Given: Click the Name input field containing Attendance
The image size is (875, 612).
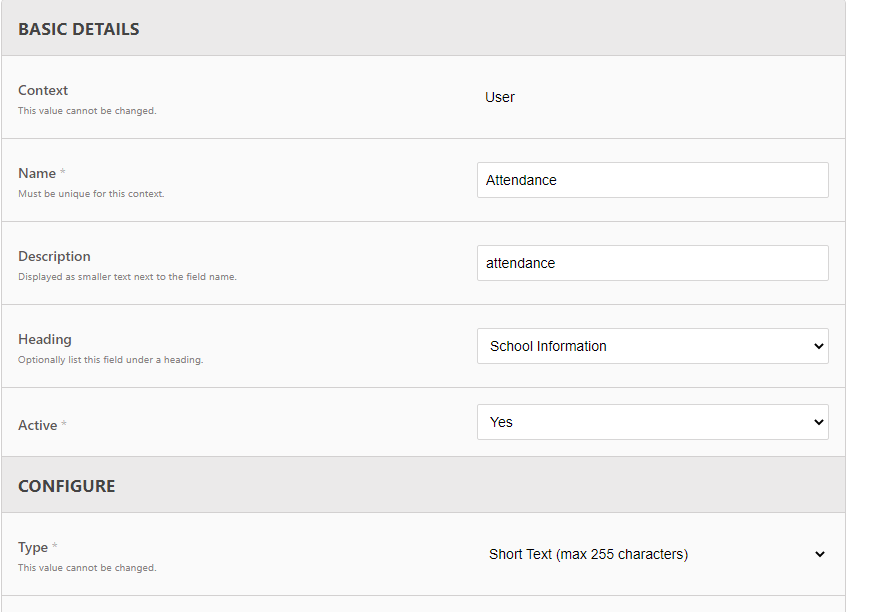Looking at the screenshot, I should pos(652,180).
